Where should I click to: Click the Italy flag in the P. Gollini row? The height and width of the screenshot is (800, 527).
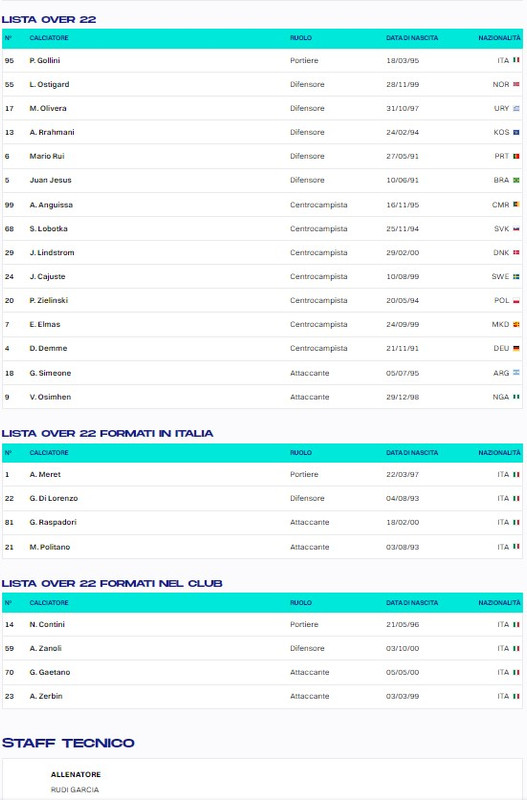[x=516, y=60]
